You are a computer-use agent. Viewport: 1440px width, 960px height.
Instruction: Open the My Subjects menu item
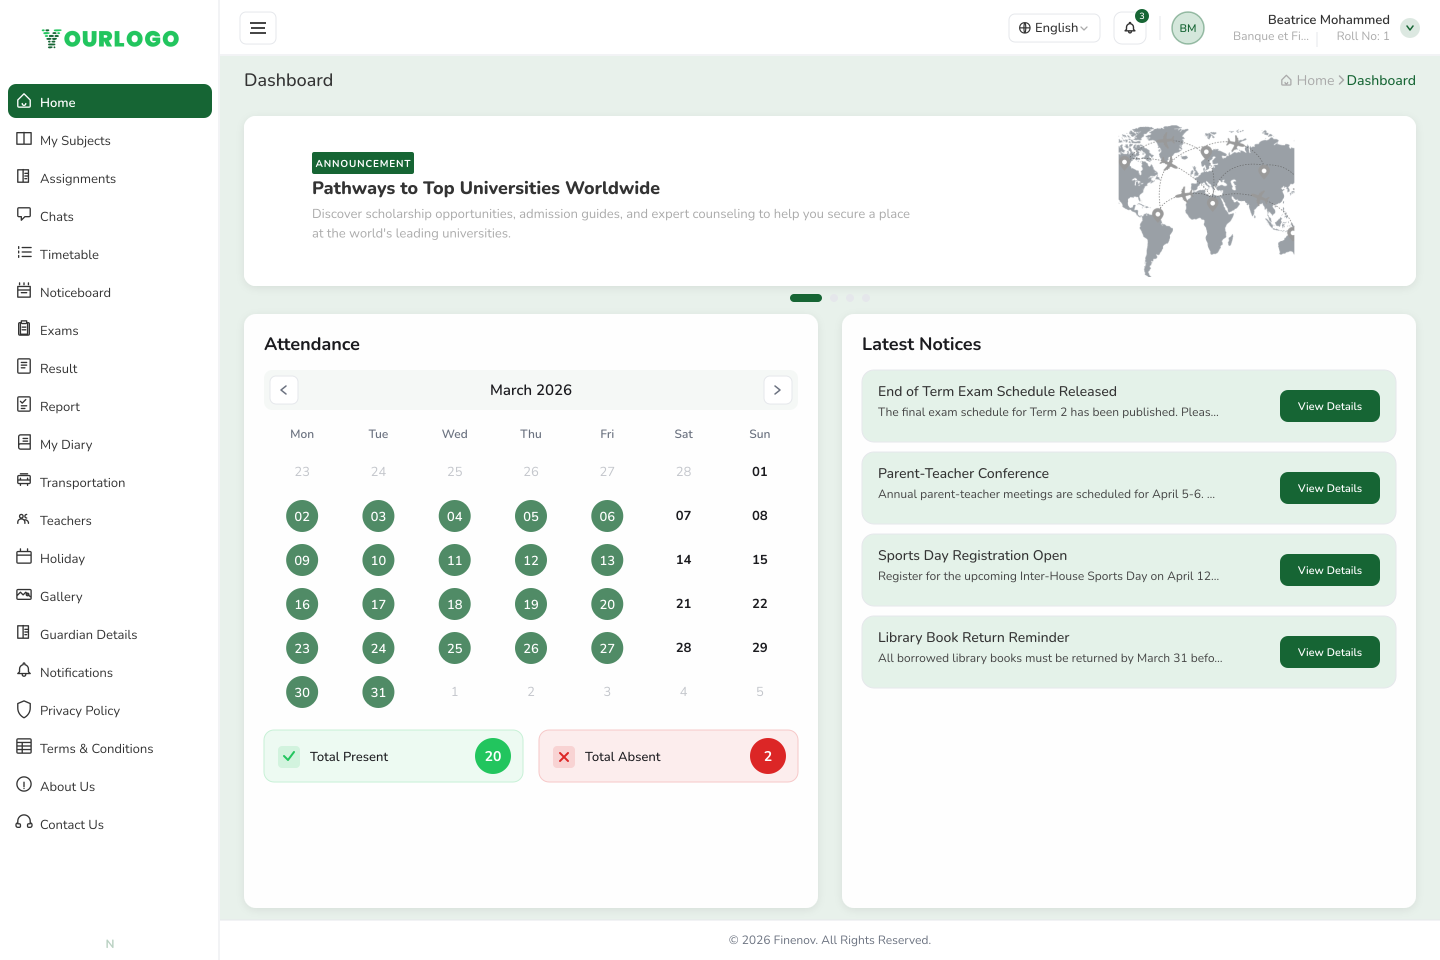pyautogui.click(x=110, y=140)
